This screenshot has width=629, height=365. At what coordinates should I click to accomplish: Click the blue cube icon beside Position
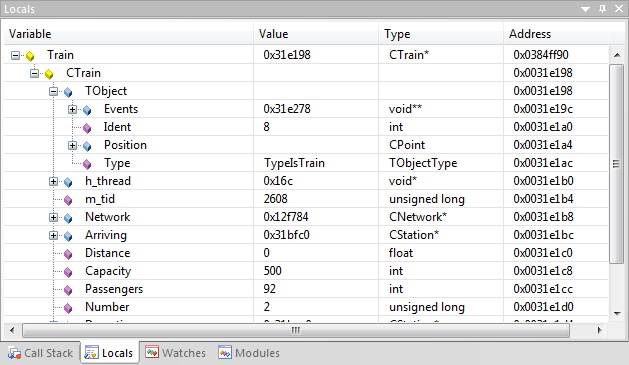click(x=87, y=146)
